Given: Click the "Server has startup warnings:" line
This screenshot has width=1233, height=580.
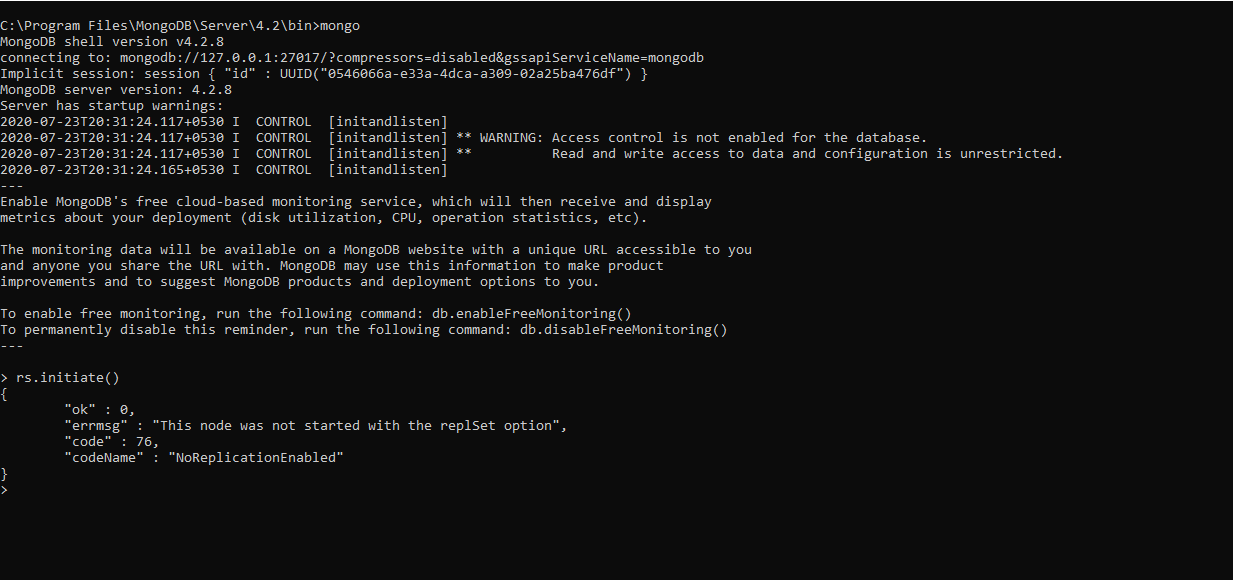Looking at the screenshot, I should coord(112,105).
